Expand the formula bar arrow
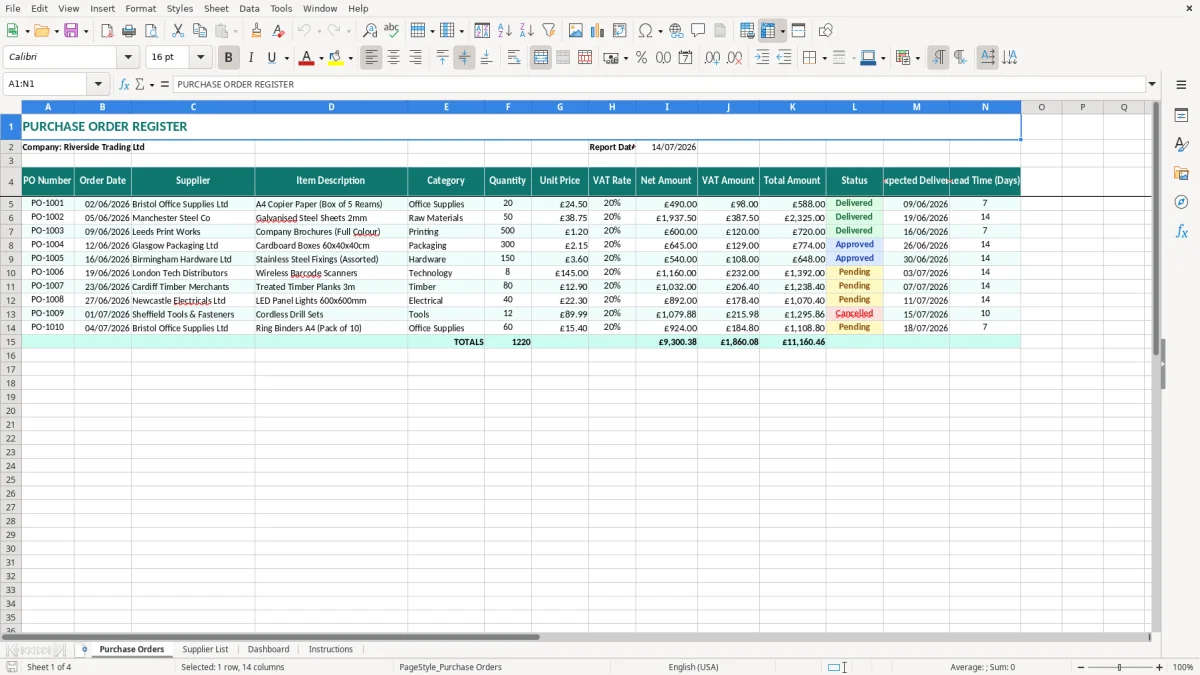 tap(1152, 84)
